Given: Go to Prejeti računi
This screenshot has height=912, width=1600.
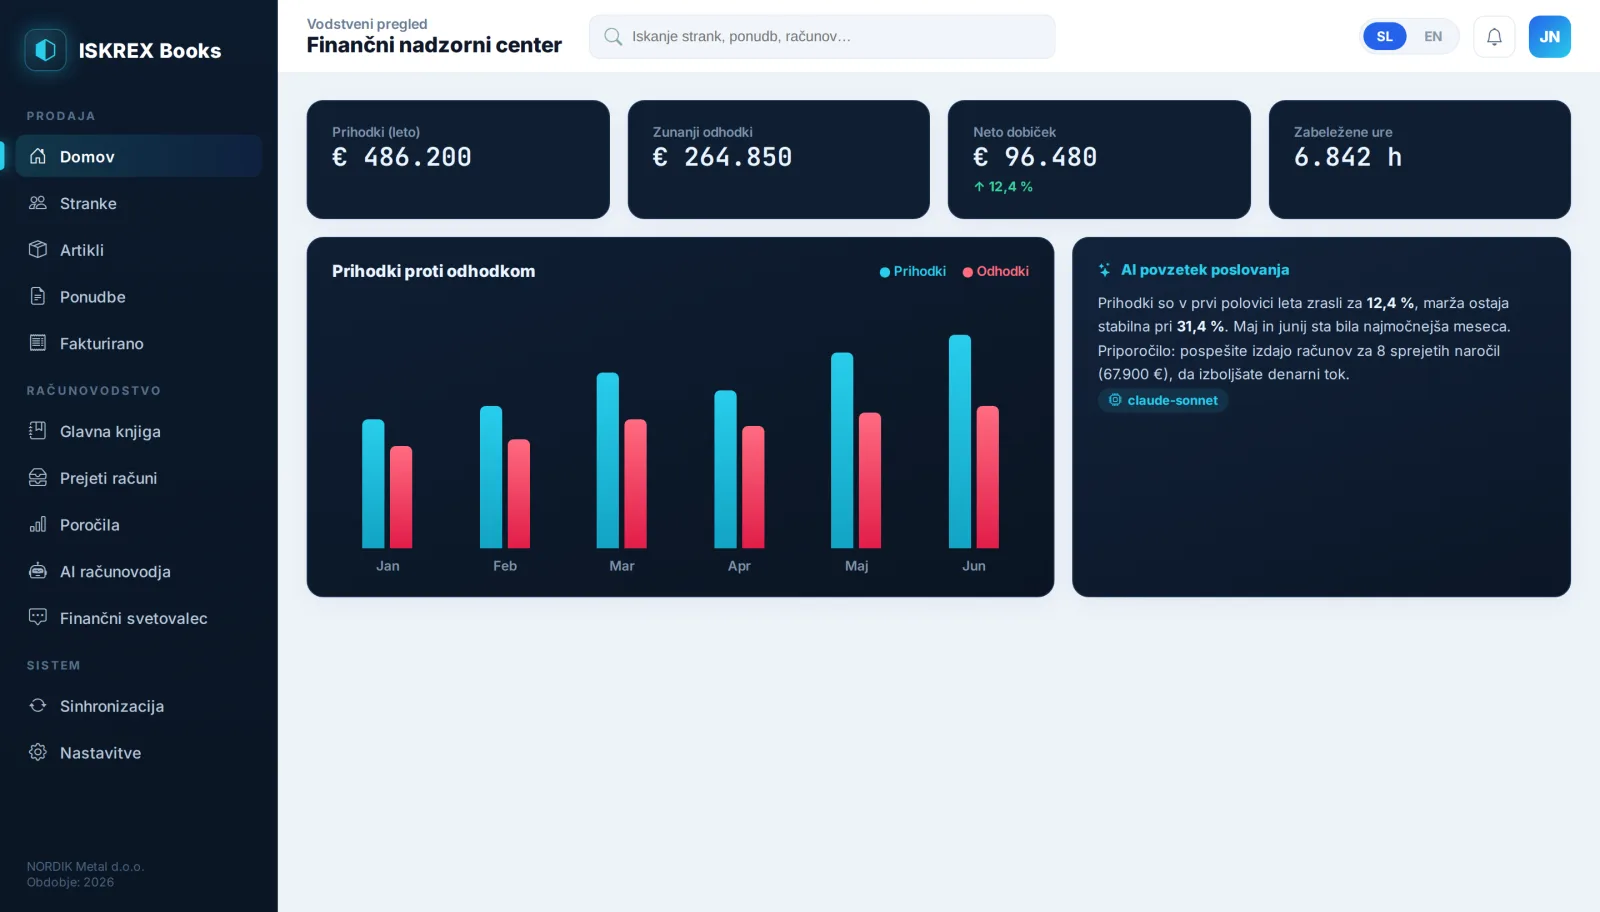Looking at the screenshot, I should click(x=139, y=478).
